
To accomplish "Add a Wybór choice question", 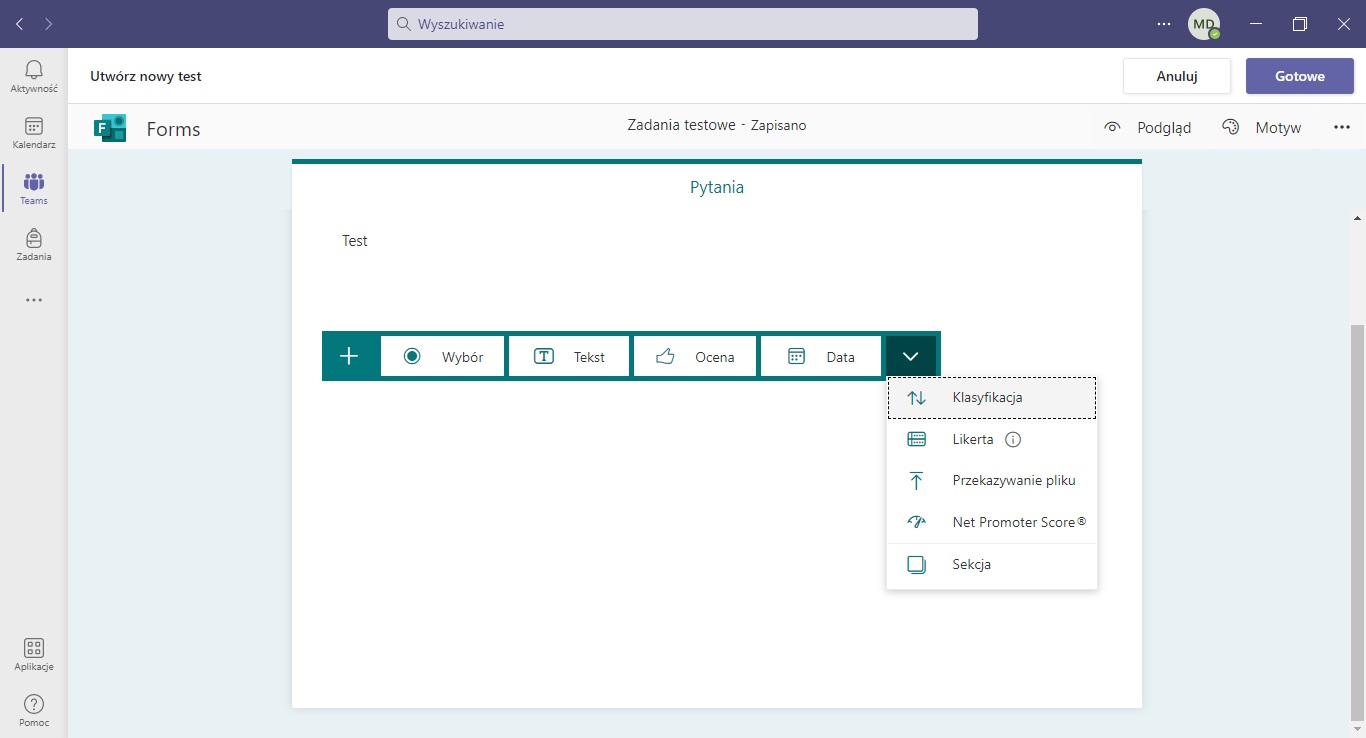I will point(443,356).
